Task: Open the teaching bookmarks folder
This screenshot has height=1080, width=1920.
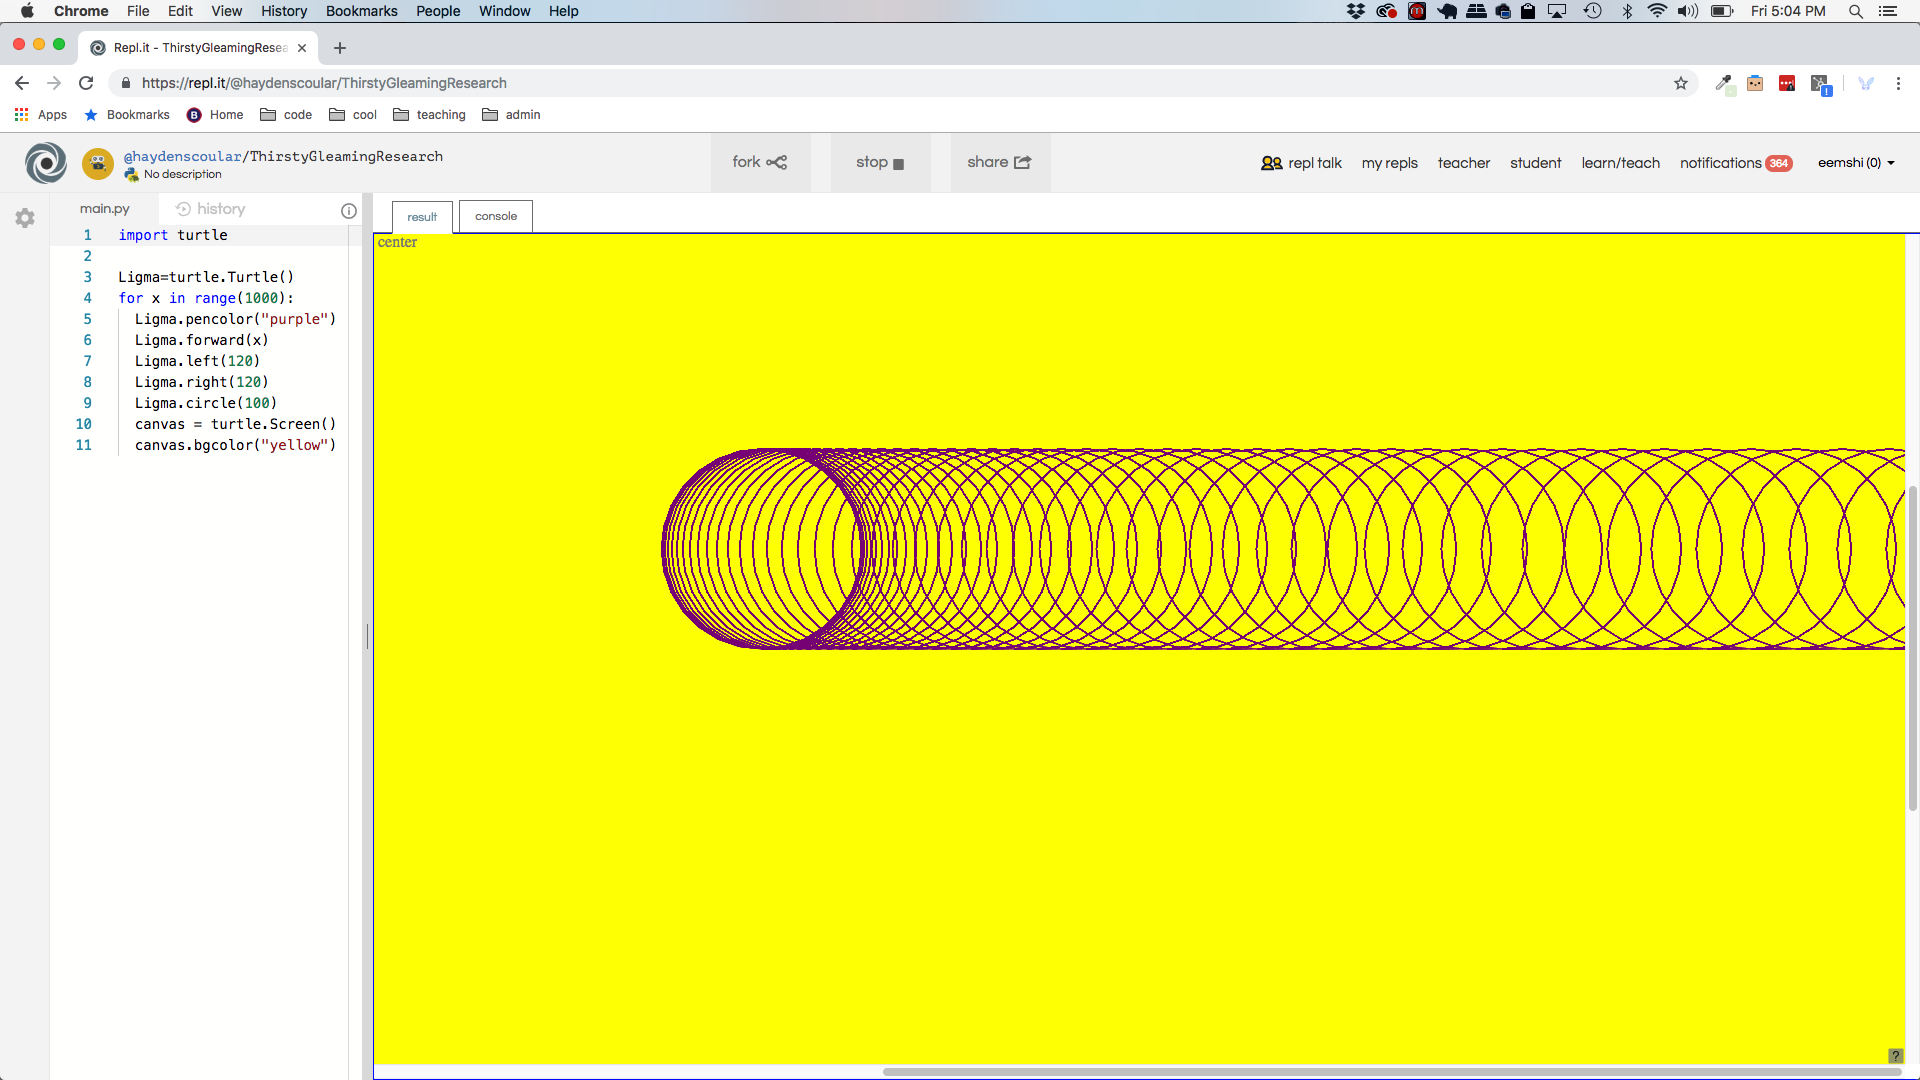Action: point(430,115)
